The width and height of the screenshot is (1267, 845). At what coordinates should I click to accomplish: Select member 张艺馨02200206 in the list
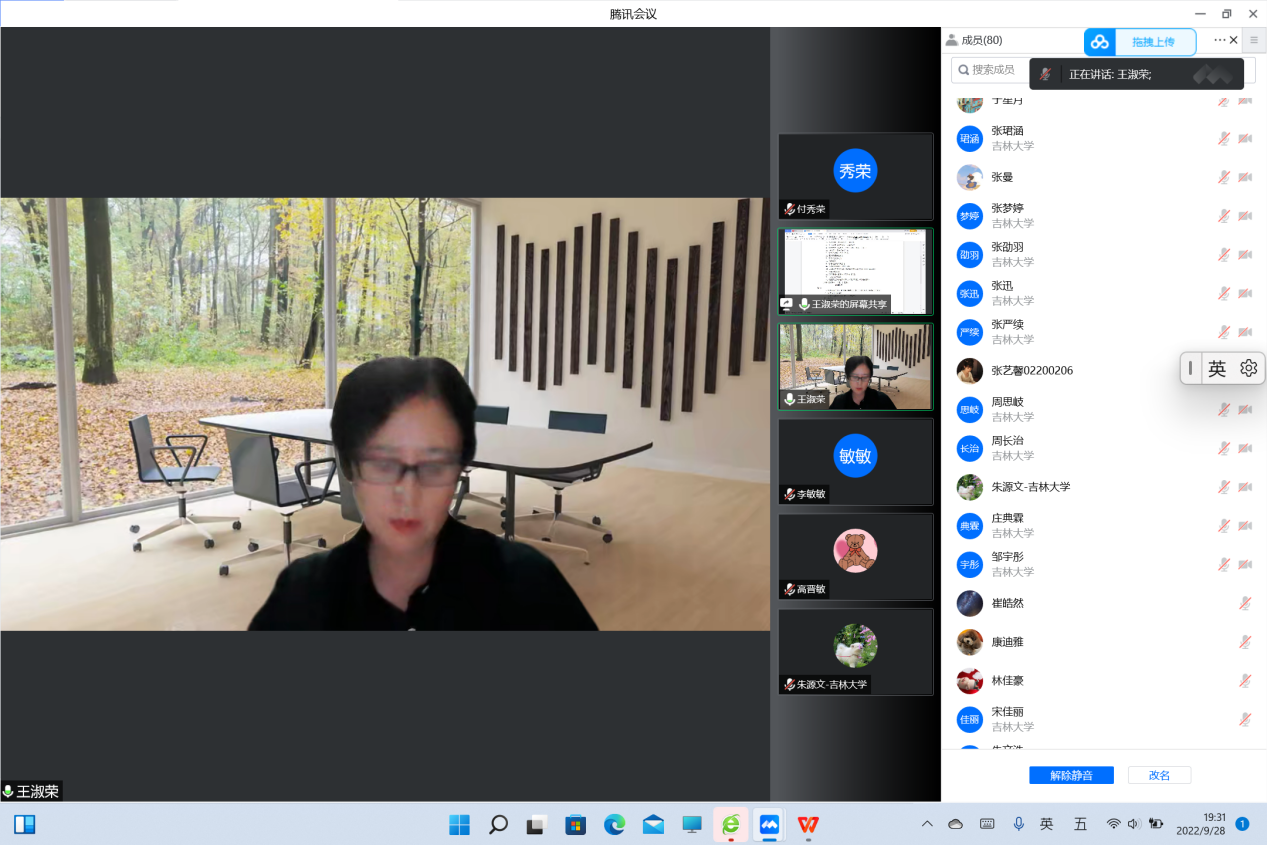click(1031, 370)
